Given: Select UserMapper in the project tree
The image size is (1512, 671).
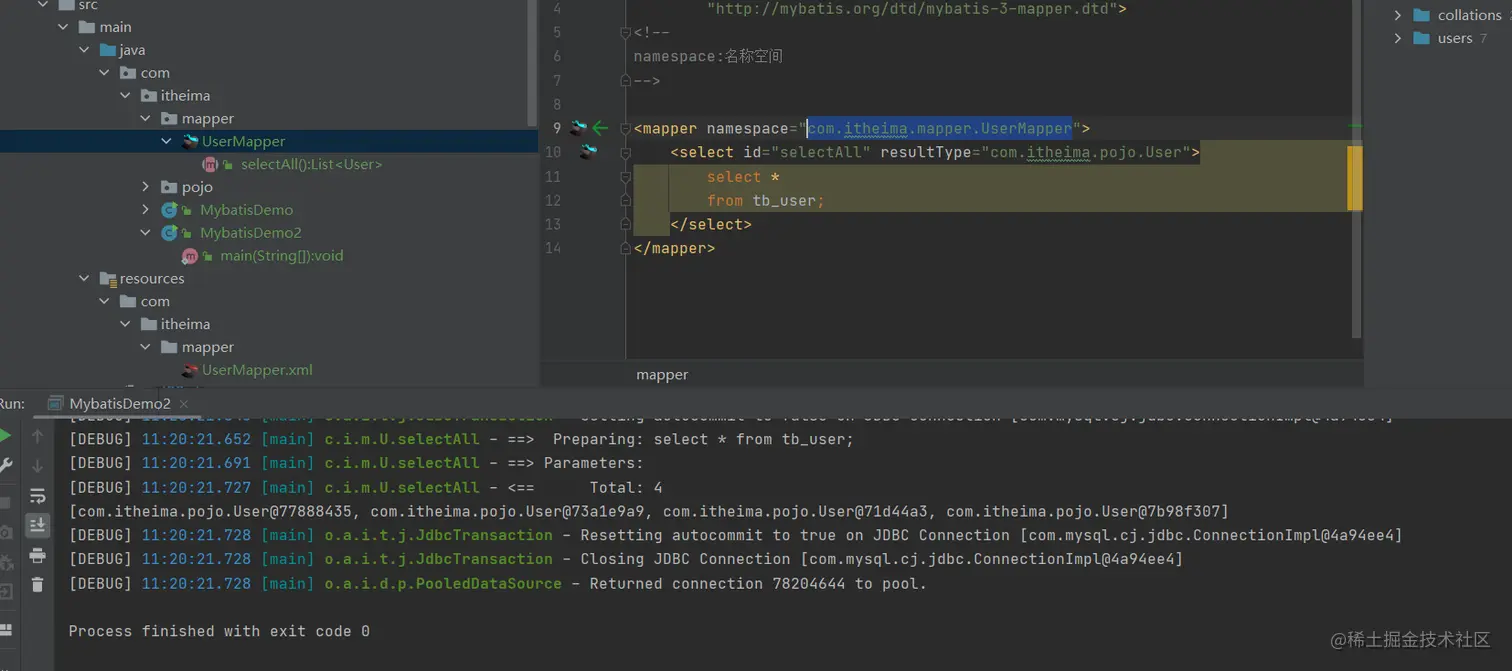Looking at the screenshot, I should tap(243, 141).
